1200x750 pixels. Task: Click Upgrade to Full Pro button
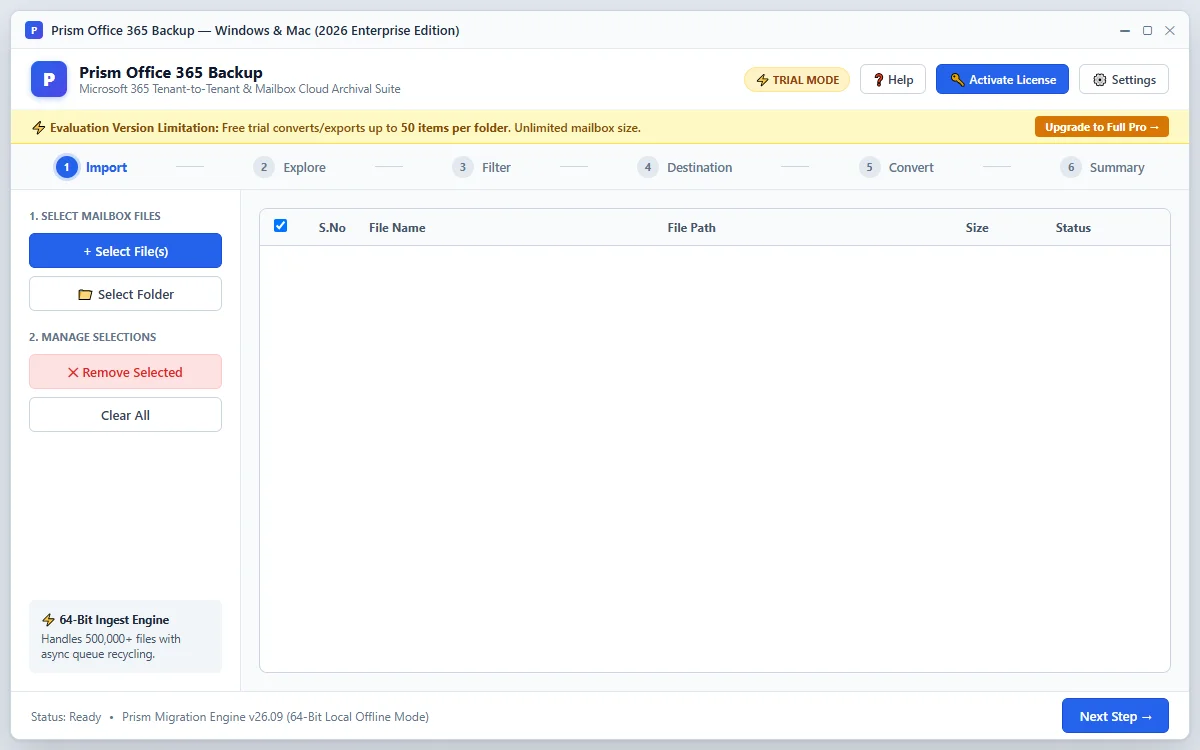[x=1102, y=127]
